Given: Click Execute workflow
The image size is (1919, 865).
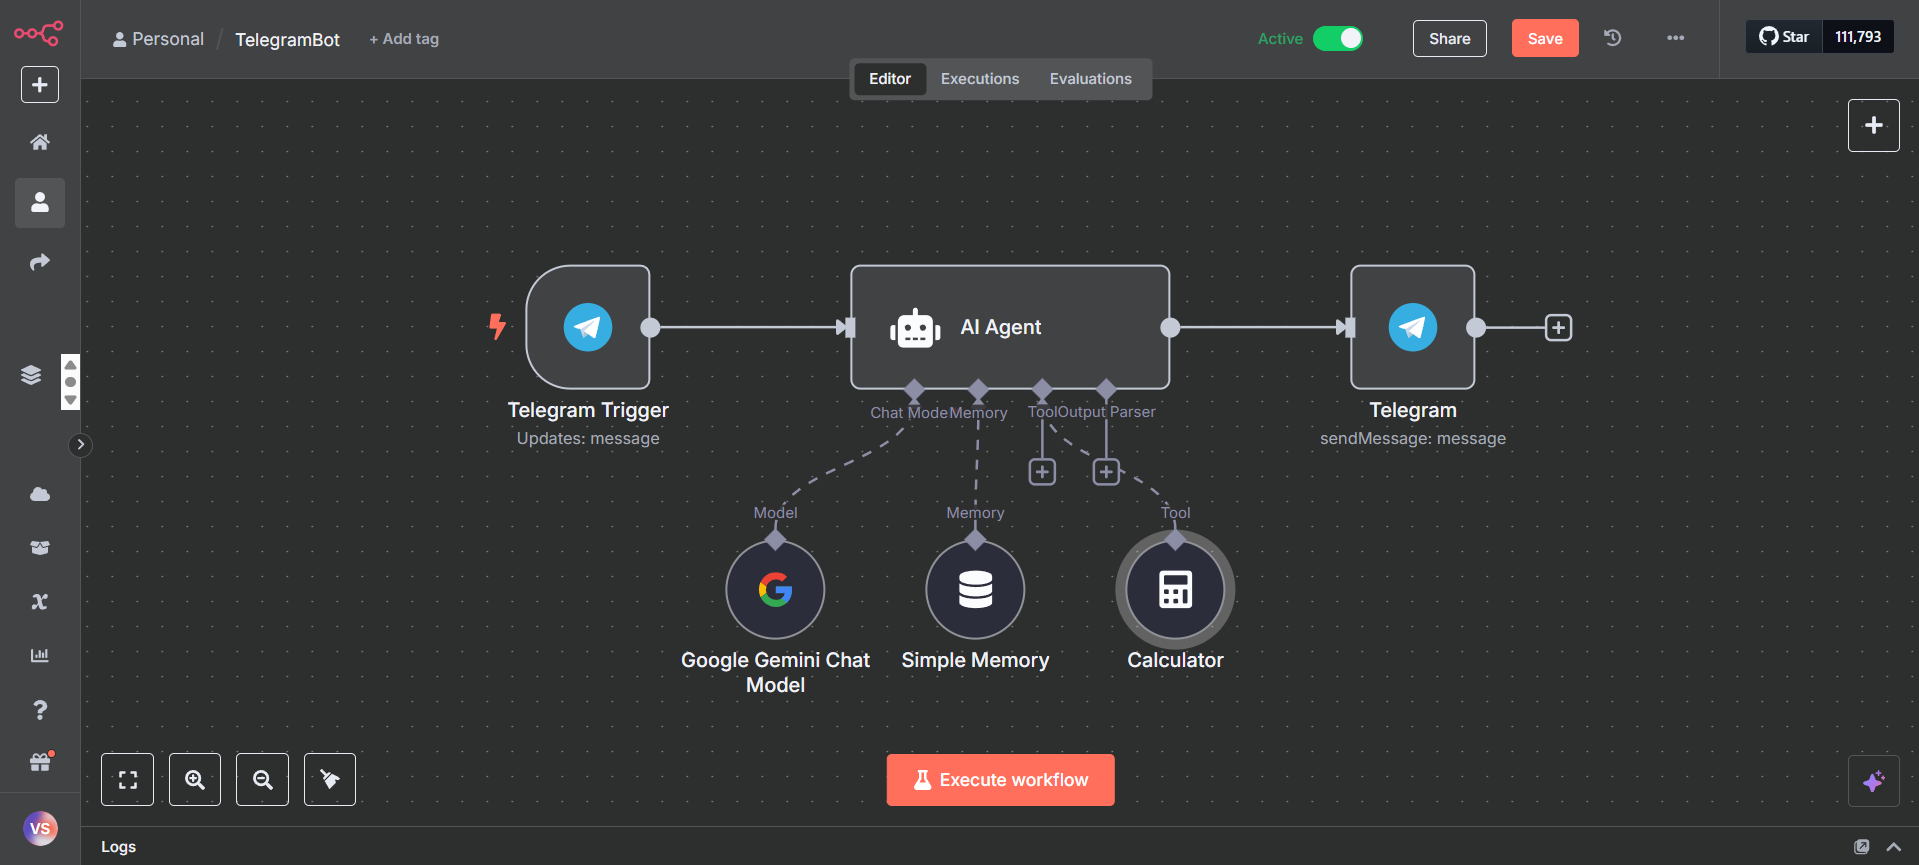Looking at the screenshot, I should click(1001, 780).
